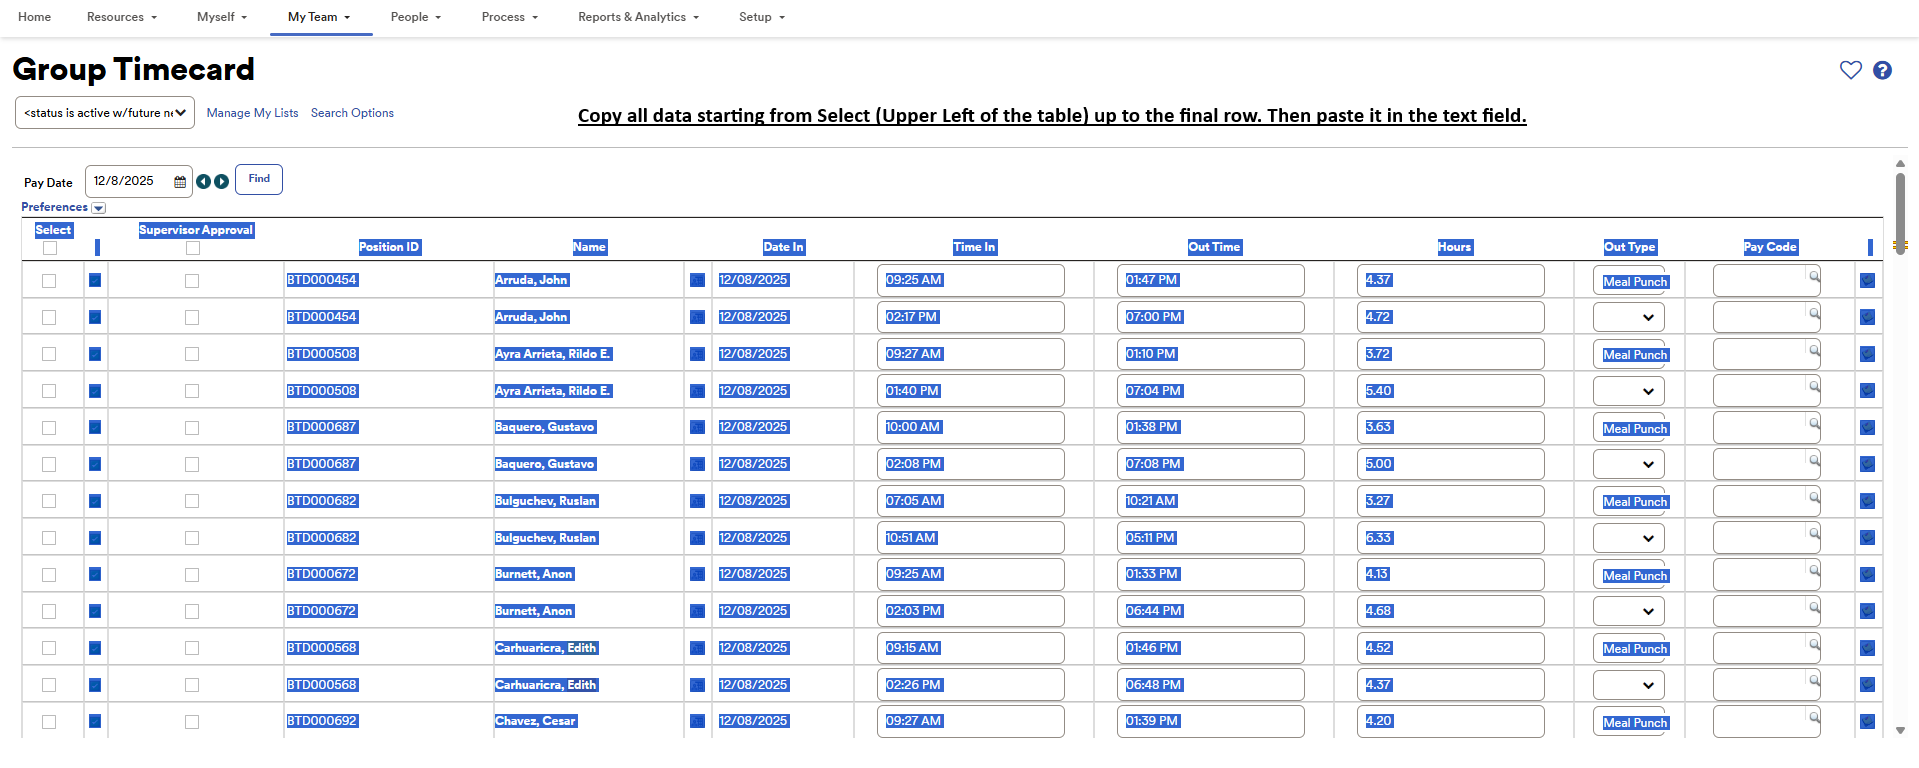Open Chavez, Cesar name link
1919x768 pixels.
coord(536,721)
